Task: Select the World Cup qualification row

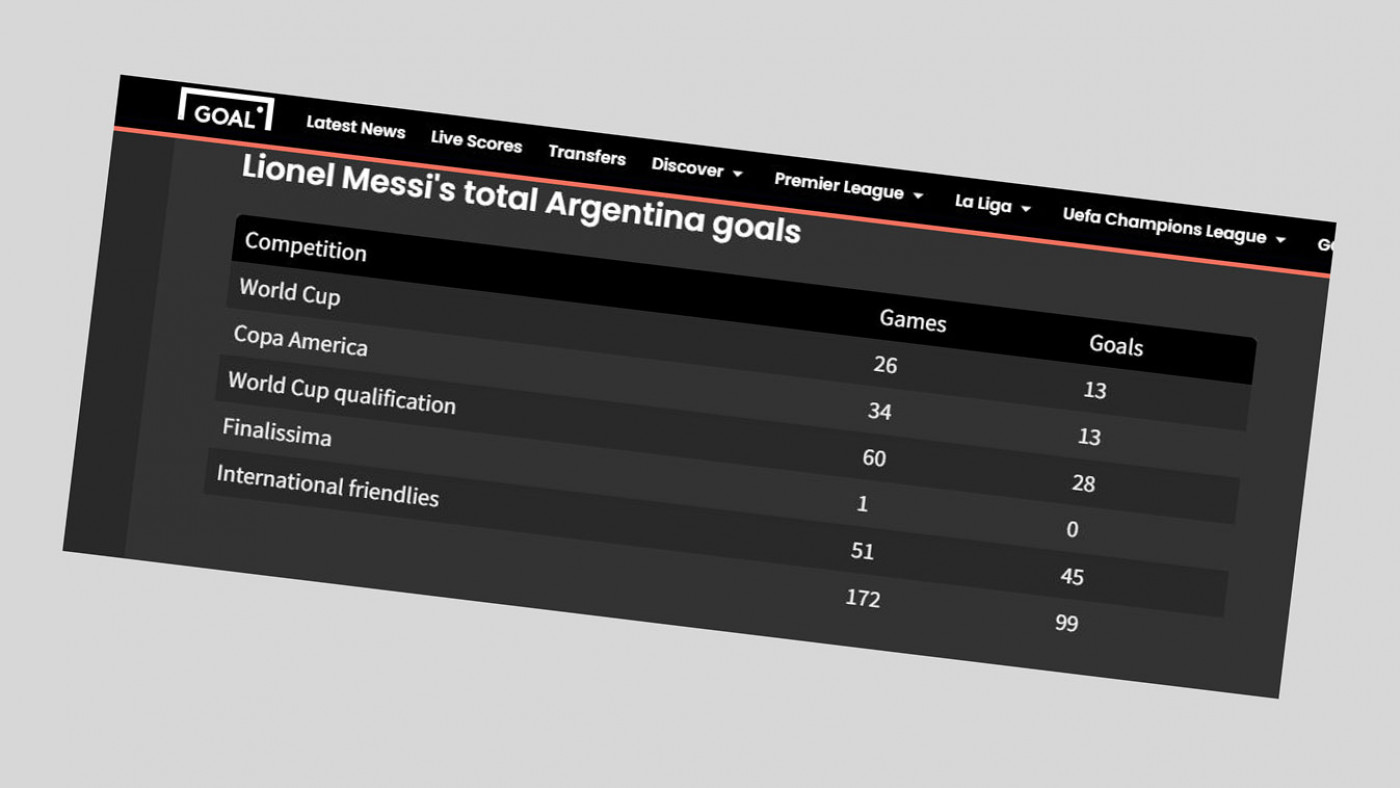Action: [x=341, y=392]
